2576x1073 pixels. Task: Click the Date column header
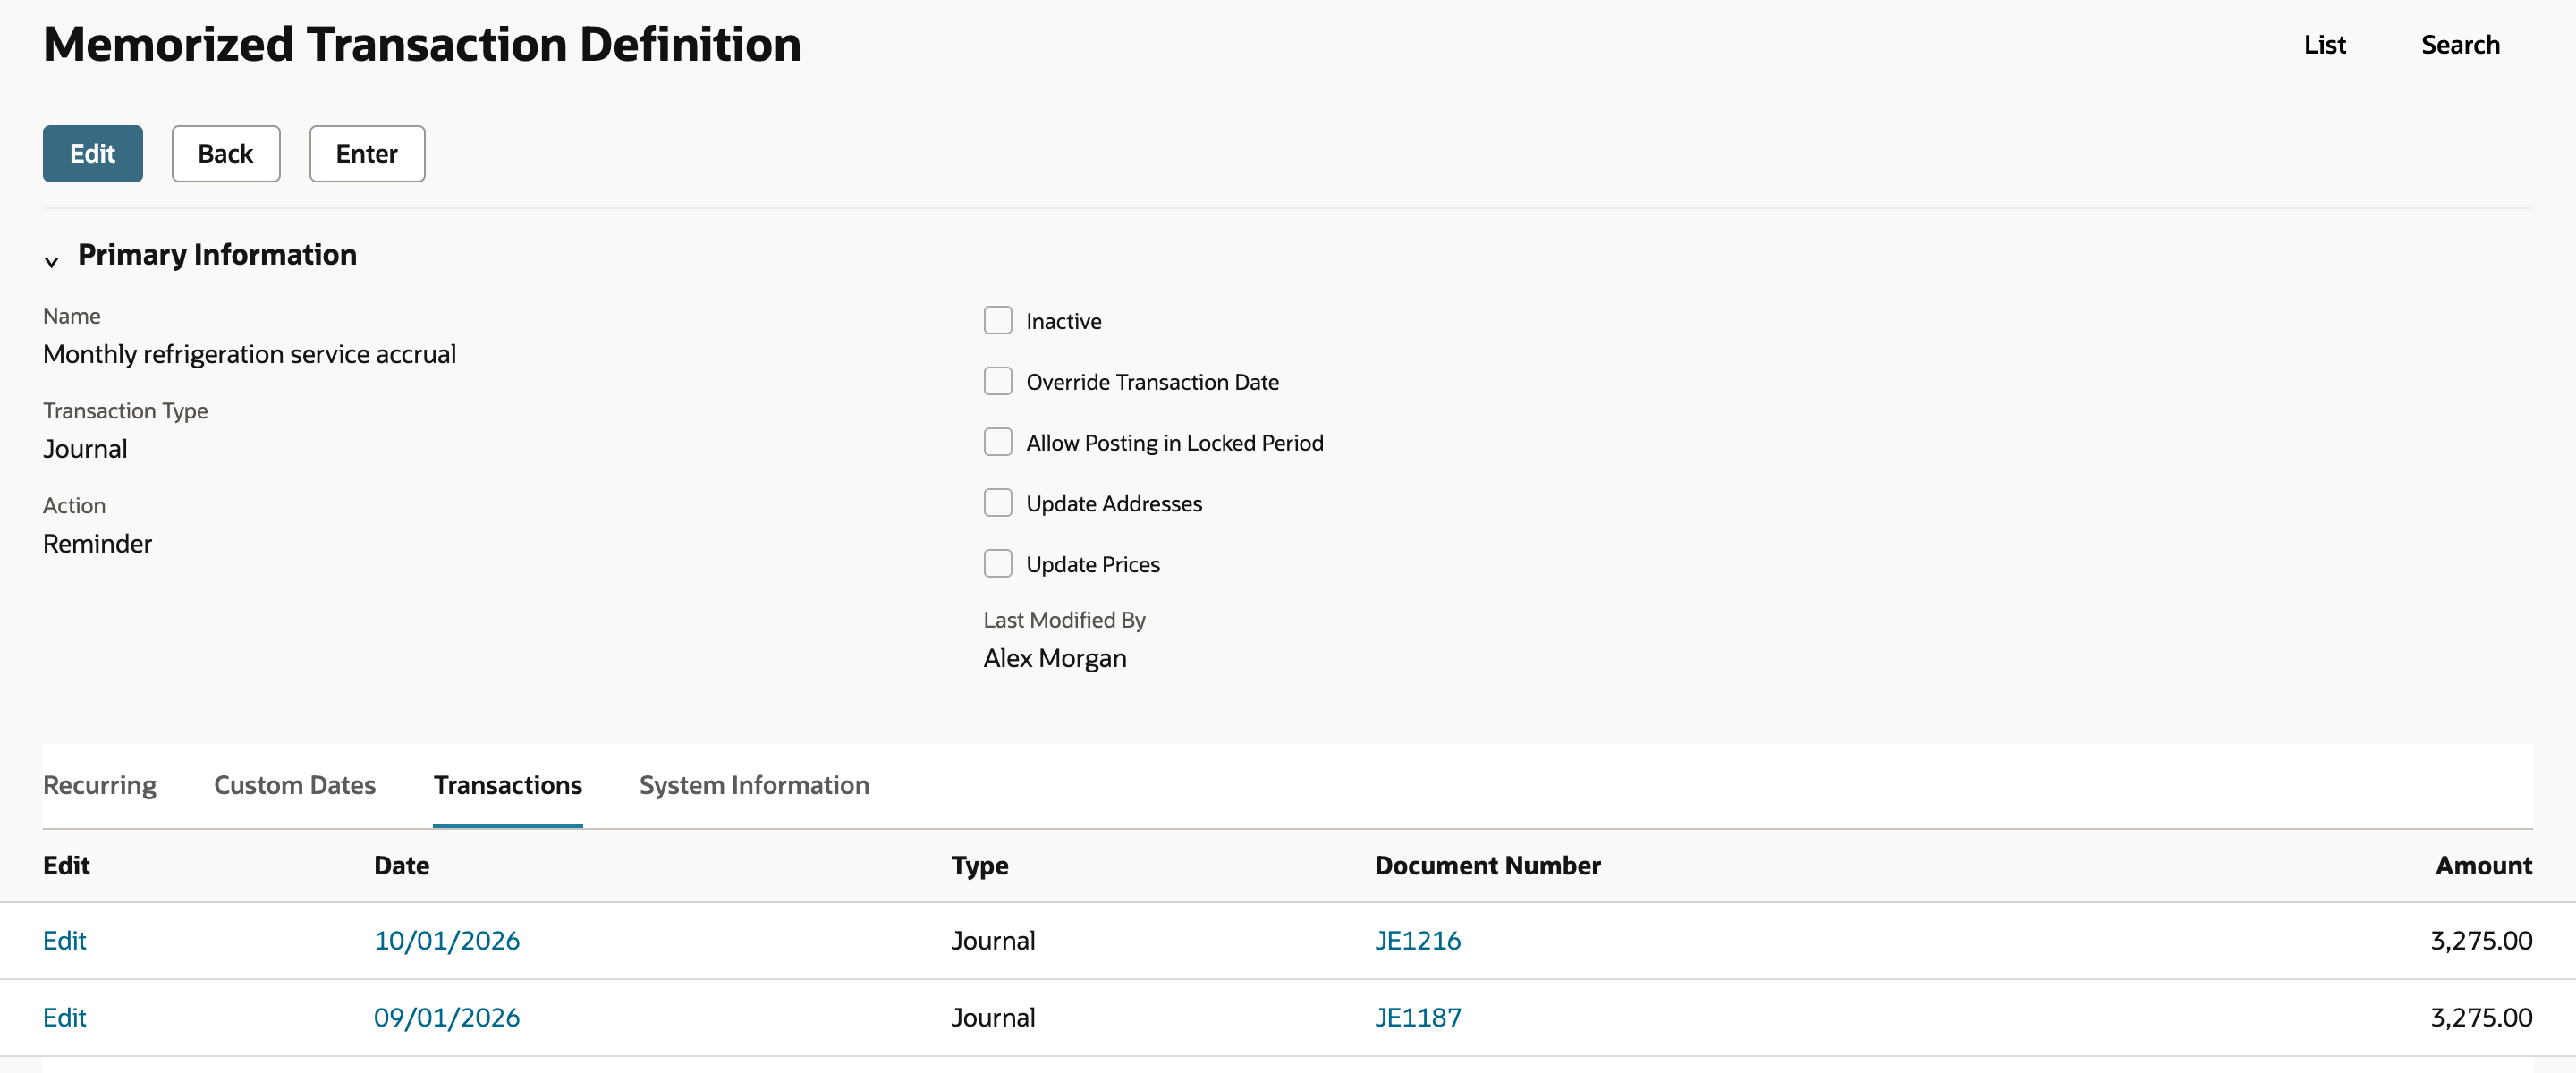[x=402, y=866]
